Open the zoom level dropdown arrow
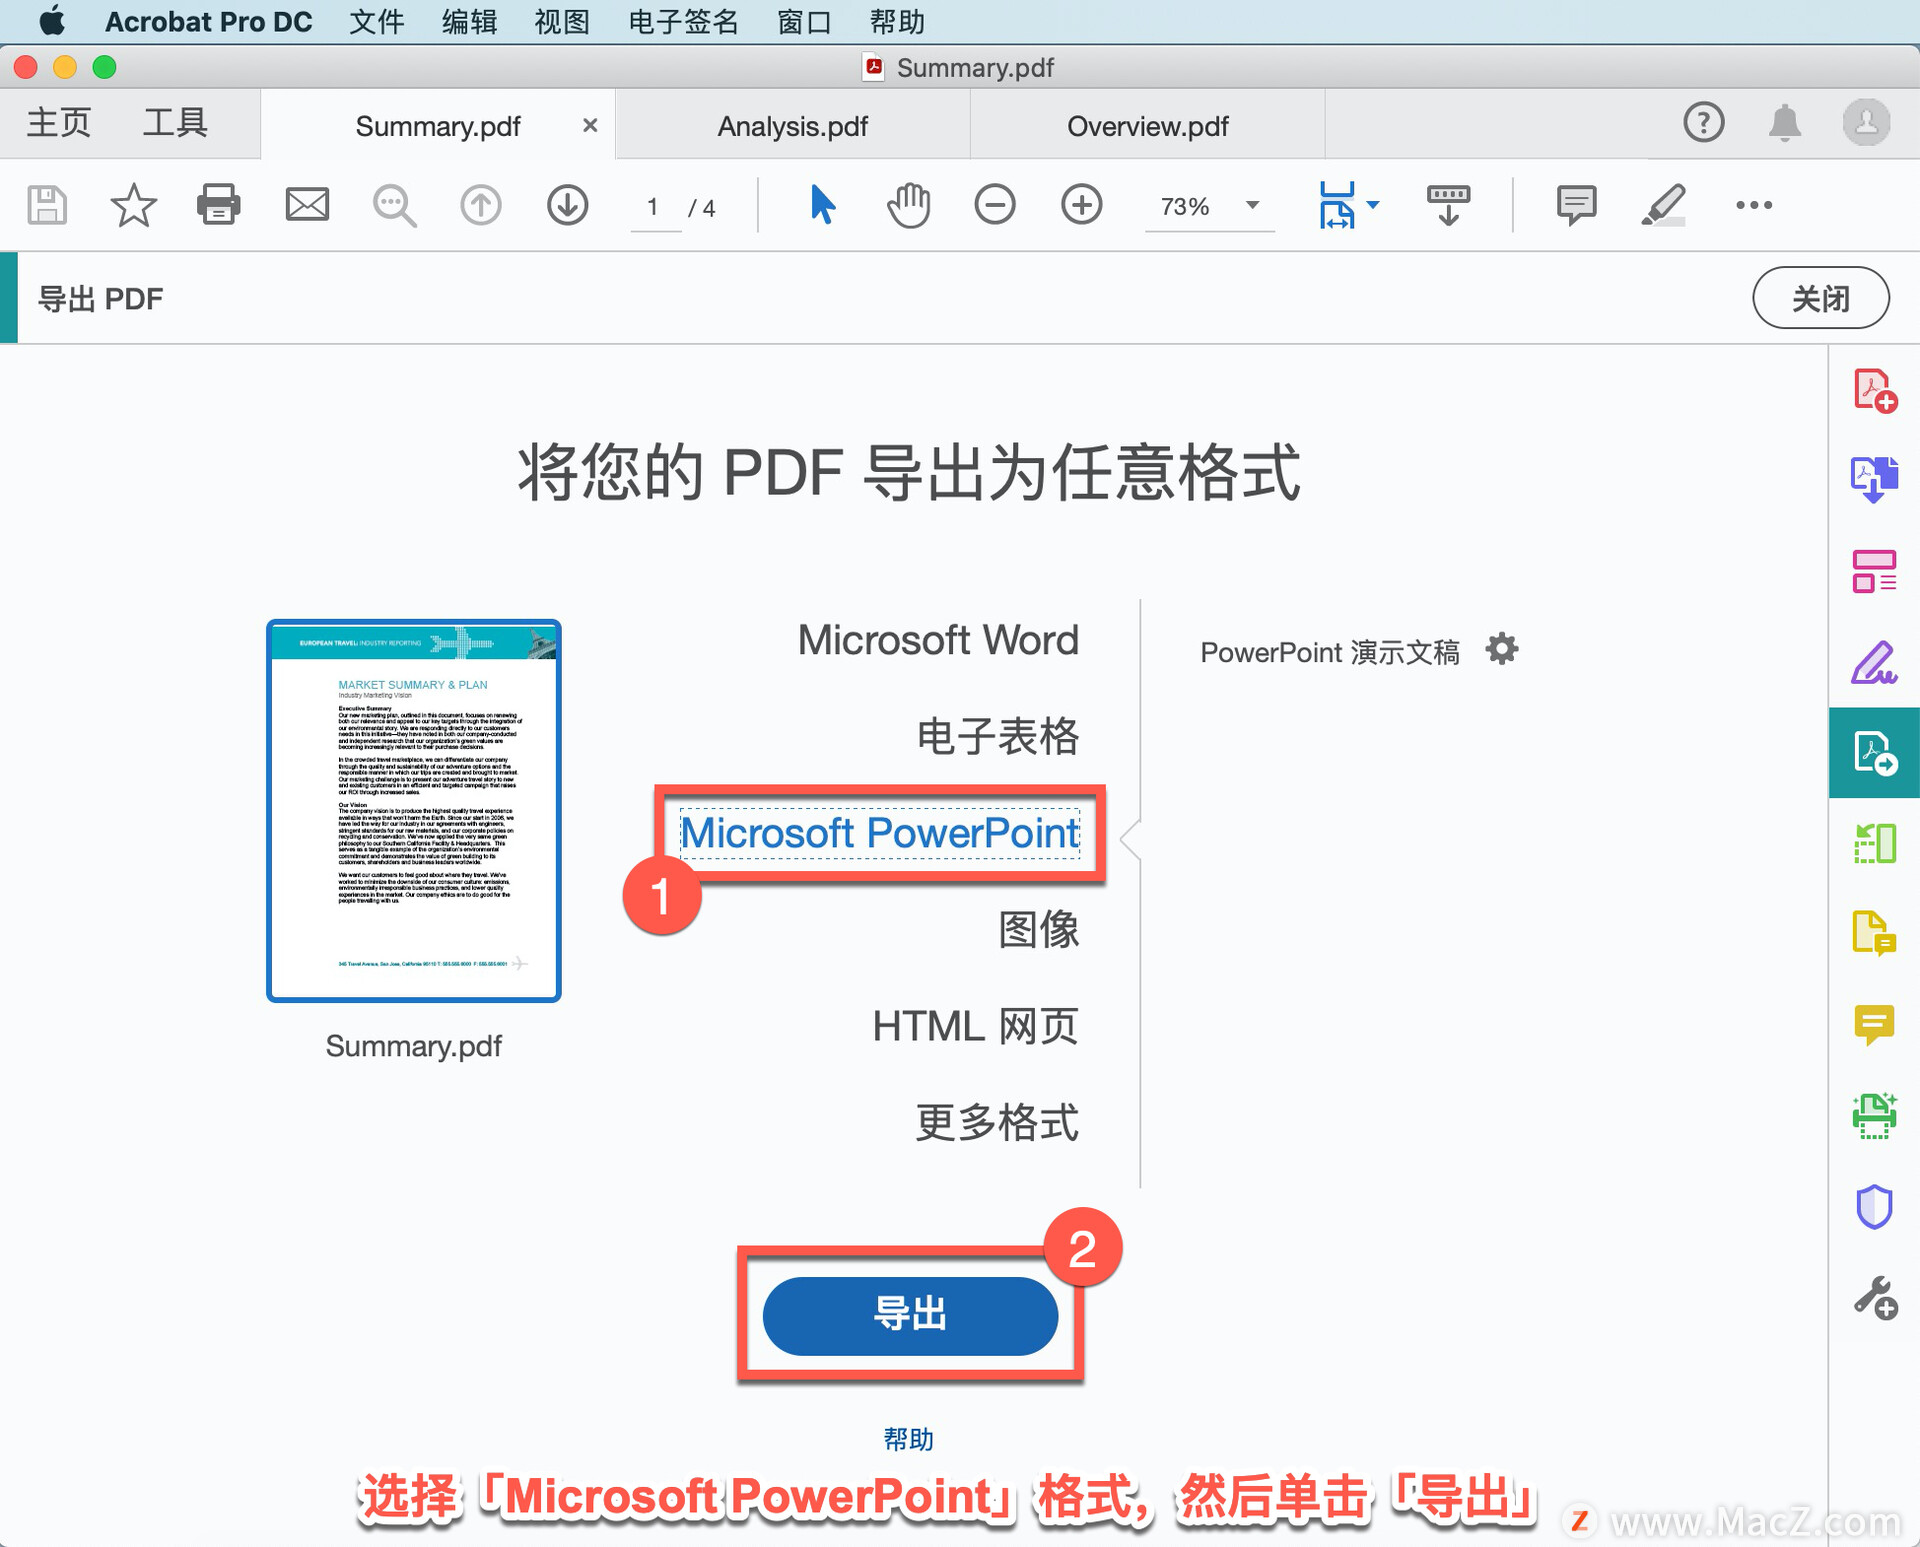The height and width of the screenshot is (1547, 1920). (1252, 205)
